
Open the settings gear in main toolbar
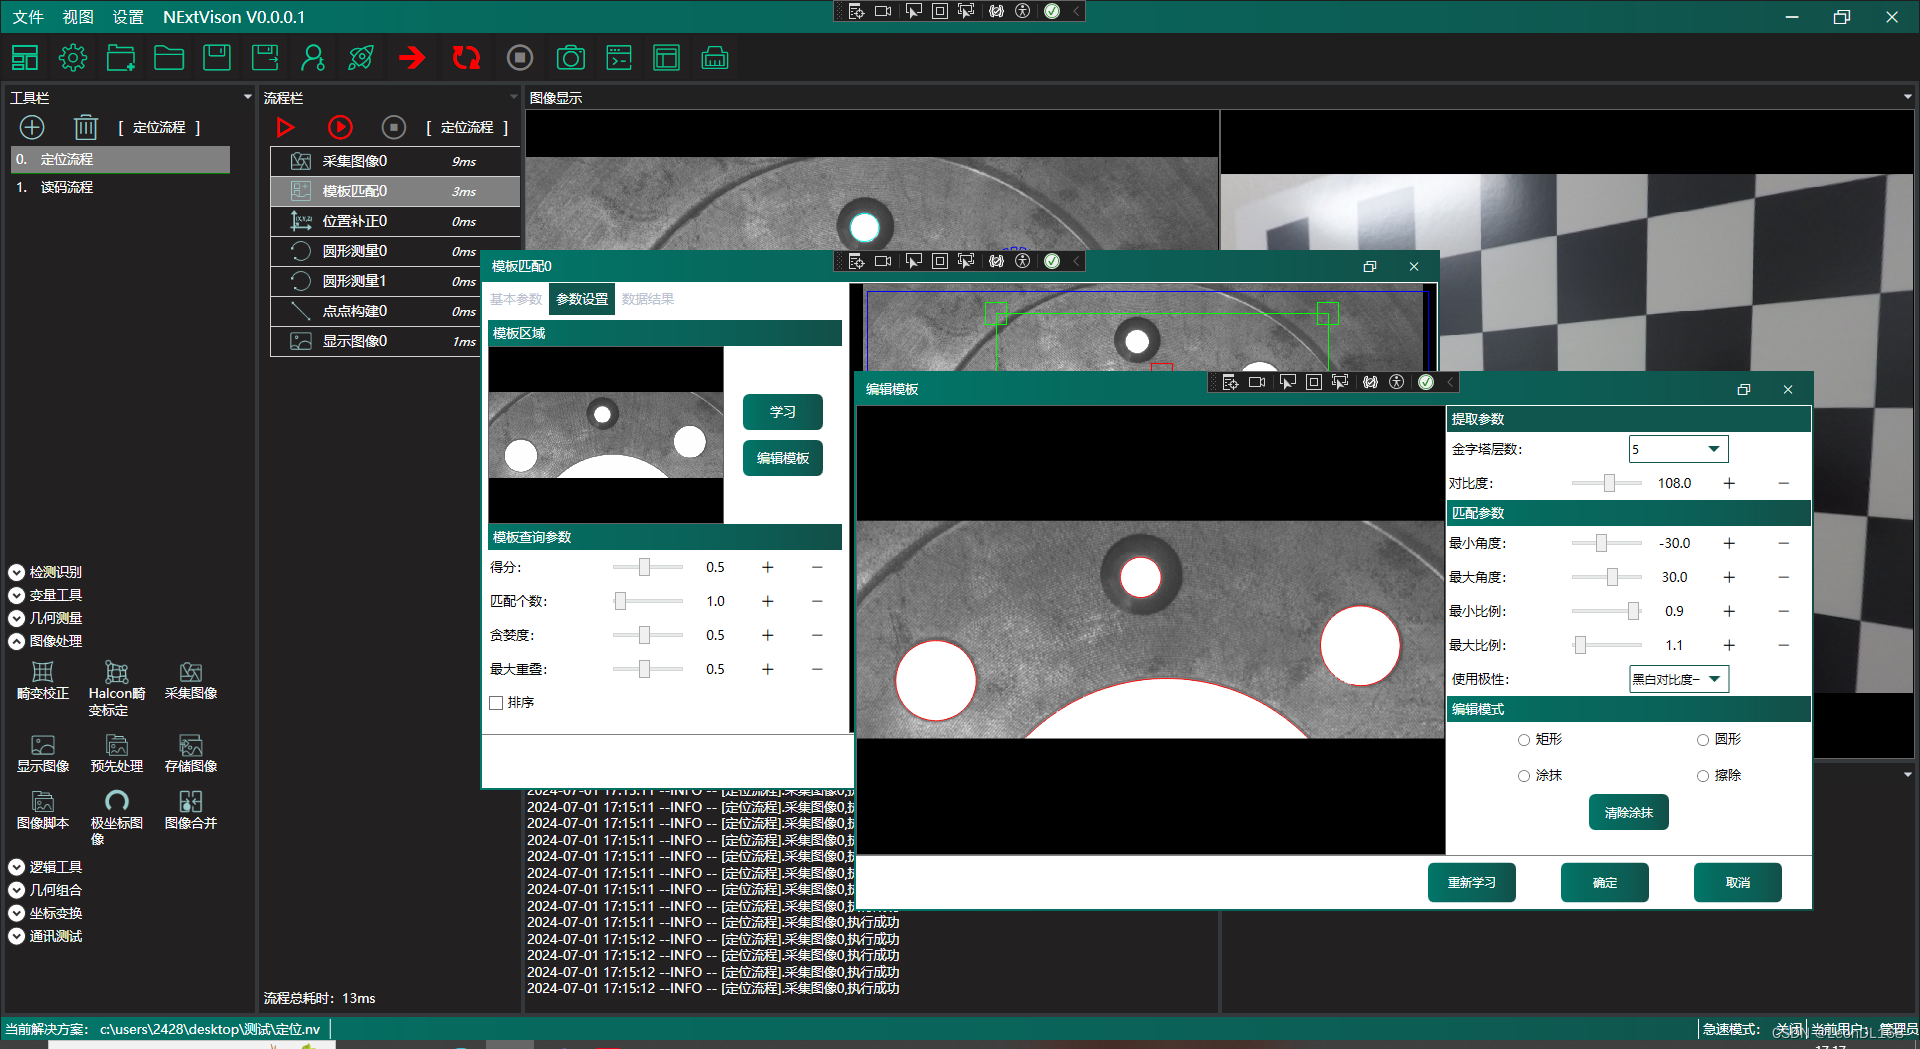[73, 58]
